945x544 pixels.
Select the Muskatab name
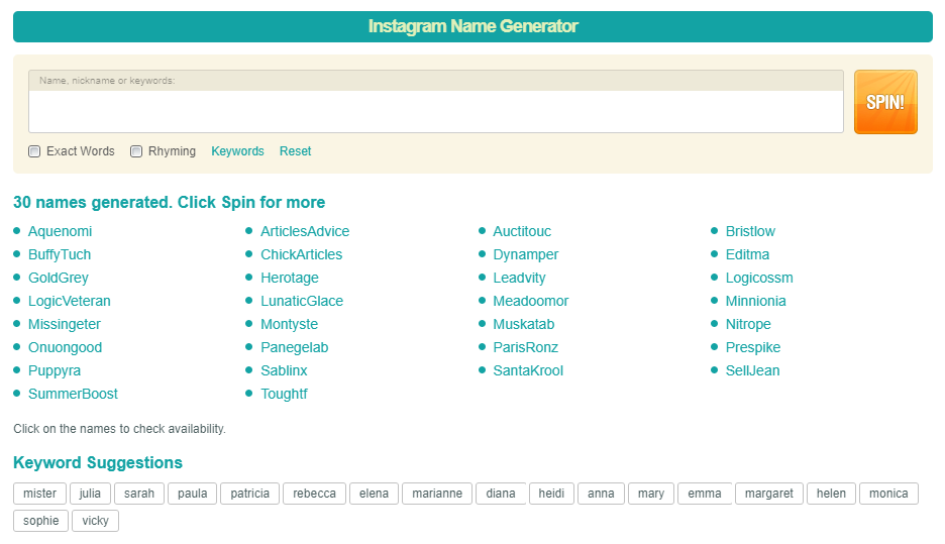pos(523,324)
